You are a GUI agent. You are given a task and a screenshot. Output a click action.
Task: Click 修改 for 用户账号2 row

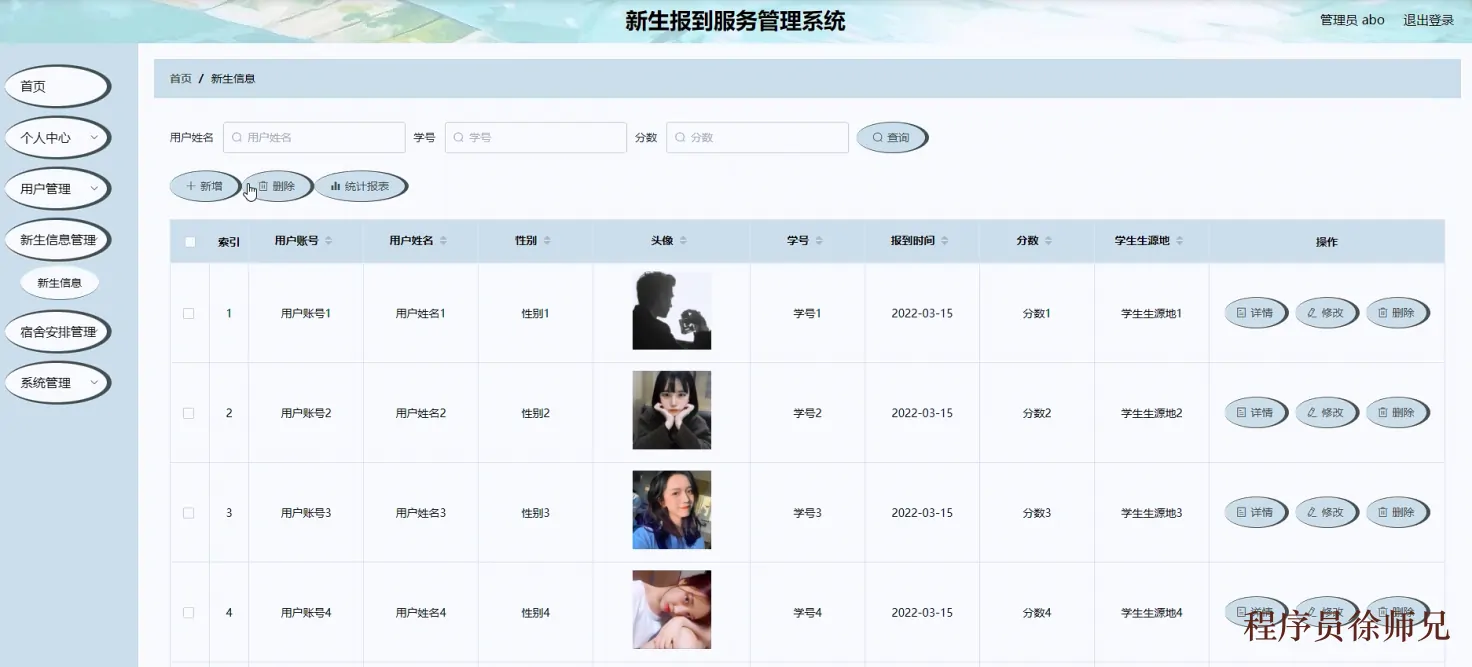1327,413
